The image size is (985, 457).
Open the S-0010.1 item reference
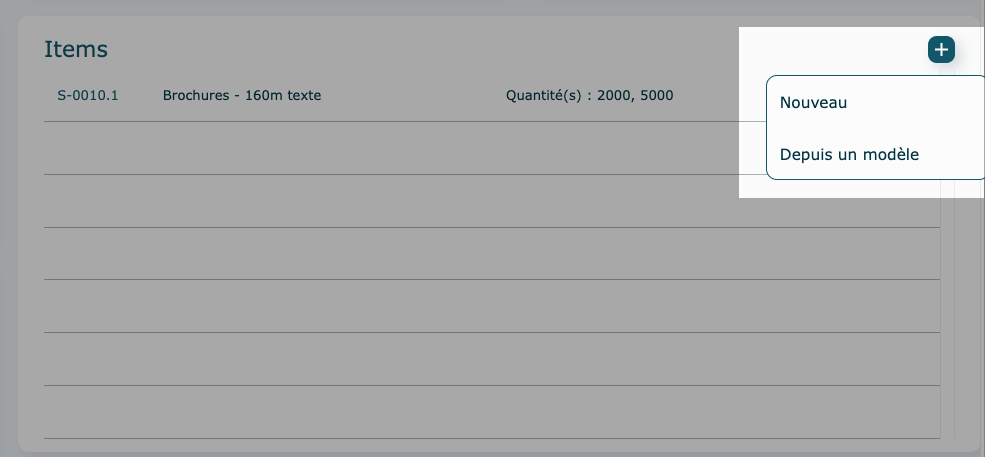(88, 96)
